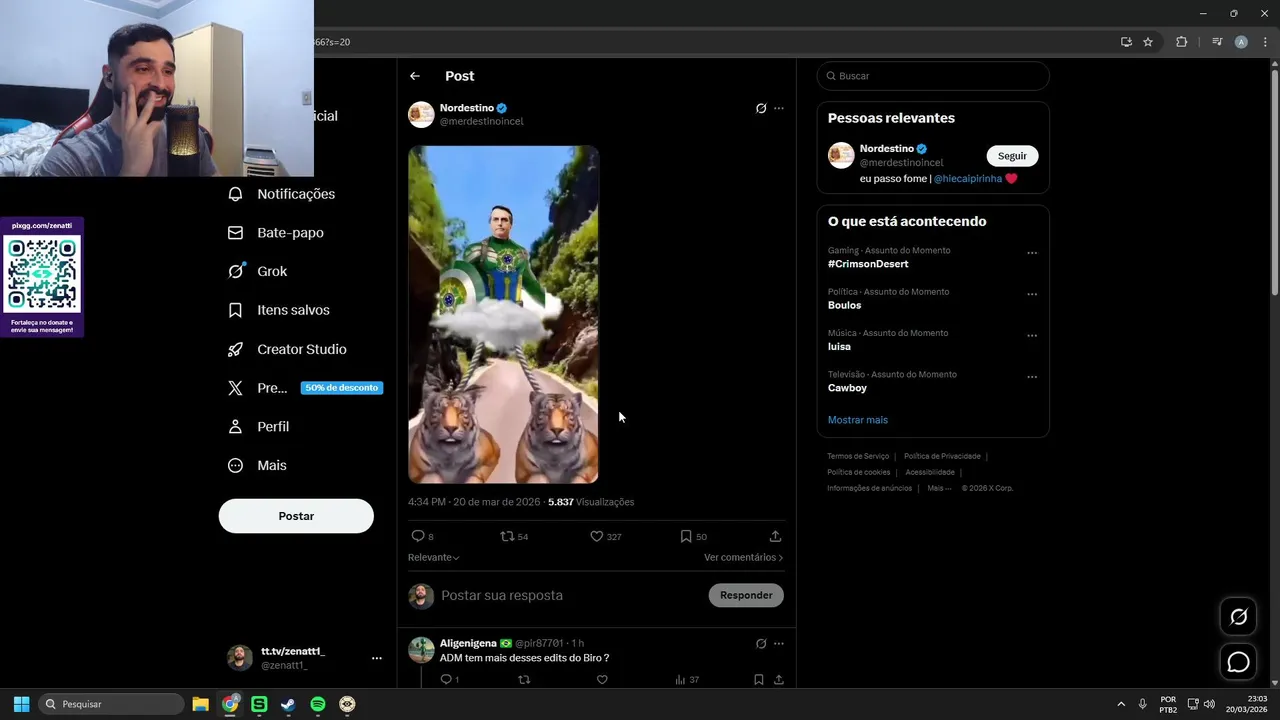
Task: Open messages floating chat button
Action: (1238, 662)
